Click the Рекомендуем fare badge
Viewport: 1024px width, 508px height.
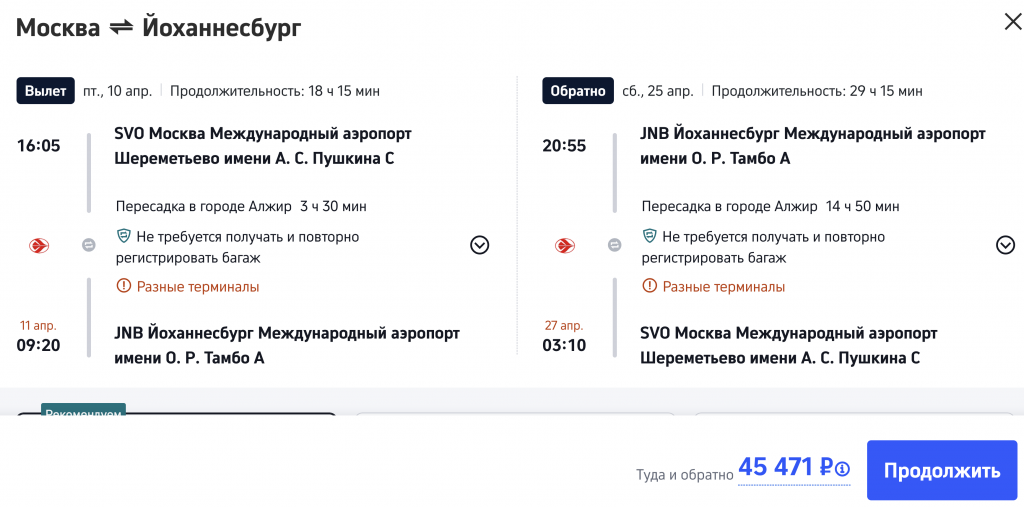[84, 412]
